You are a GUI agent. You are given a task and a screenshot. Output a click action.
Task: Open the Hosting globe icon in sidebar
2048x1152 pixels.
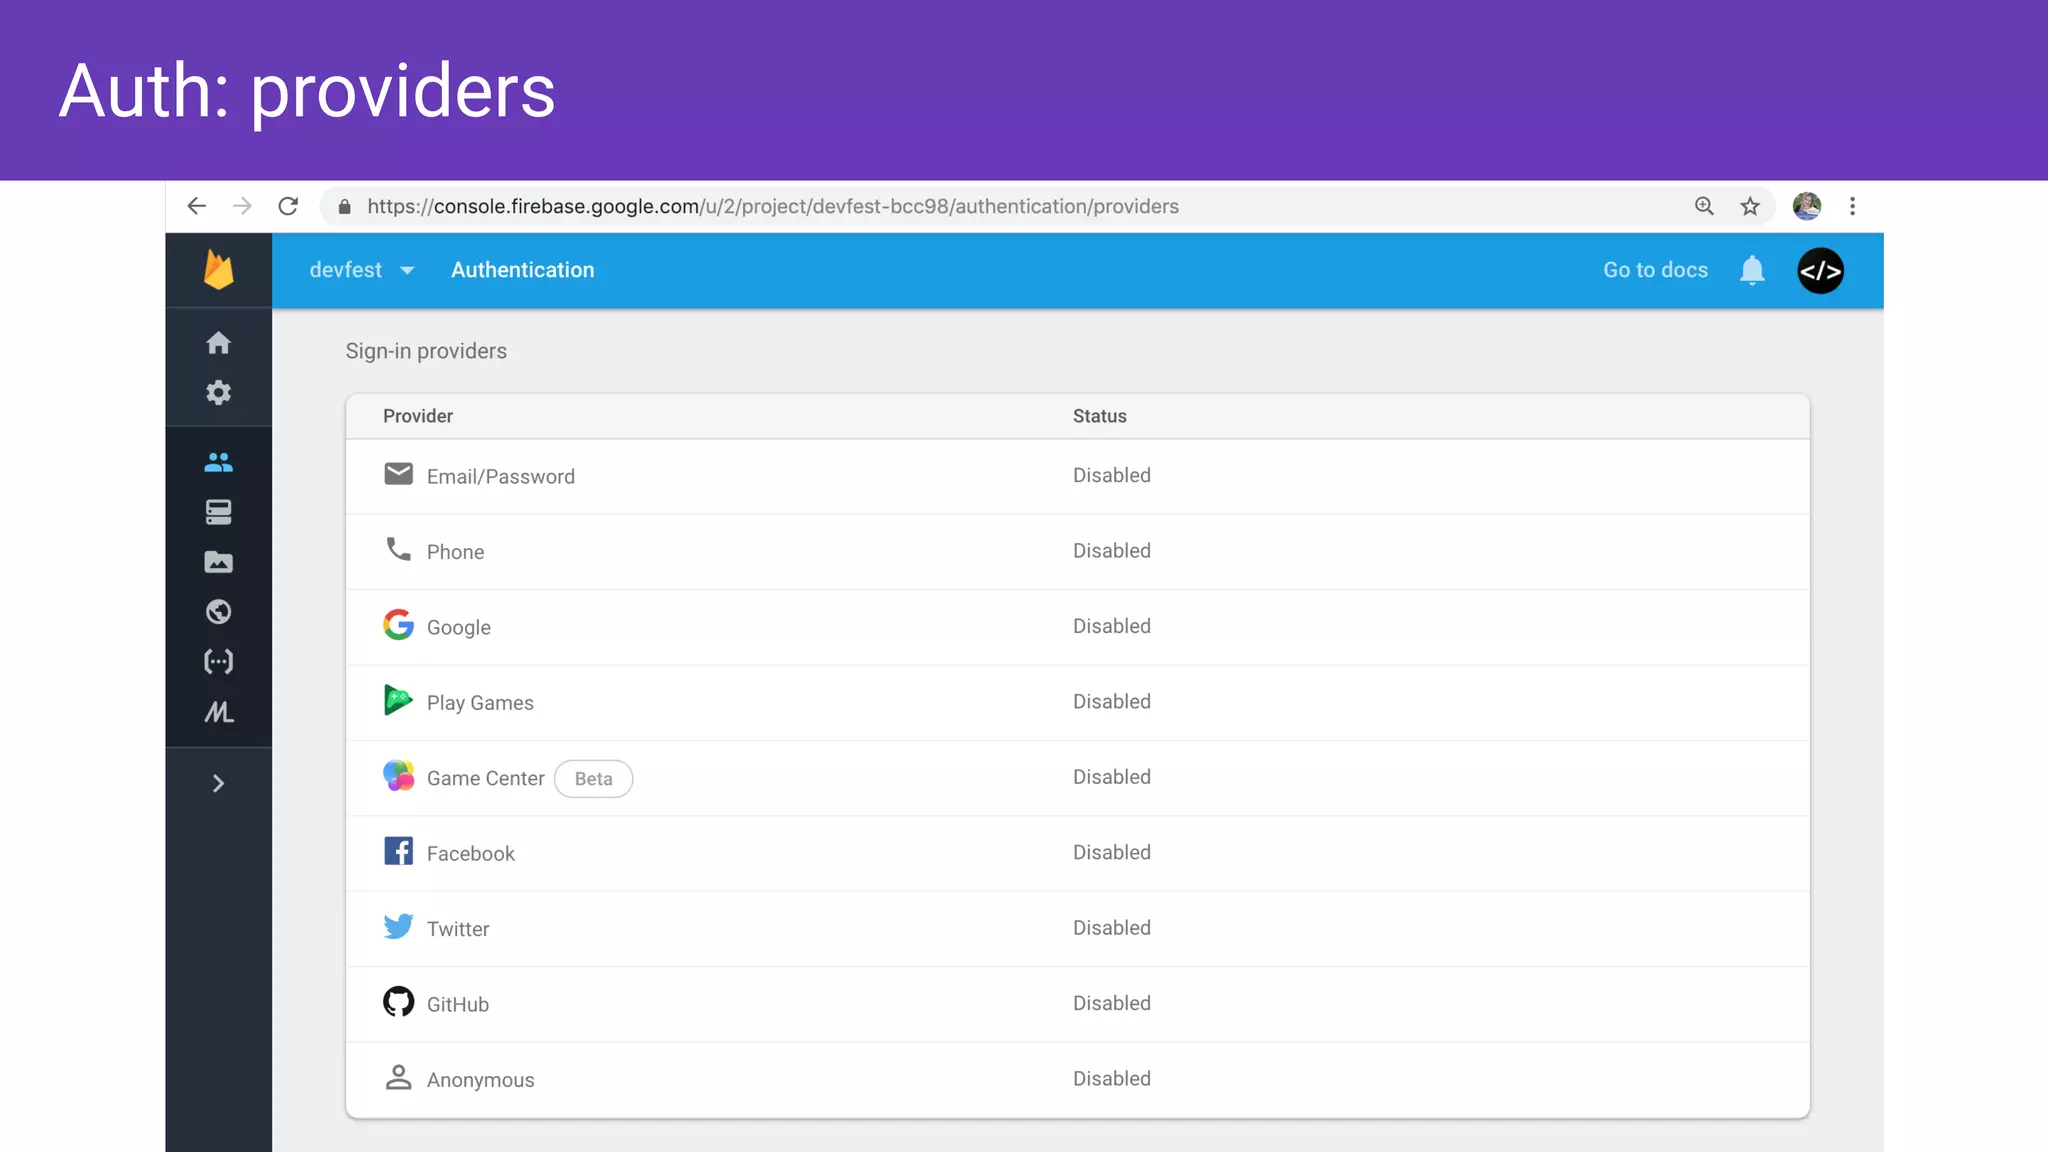pyautogui.click(x=218, y=612)
